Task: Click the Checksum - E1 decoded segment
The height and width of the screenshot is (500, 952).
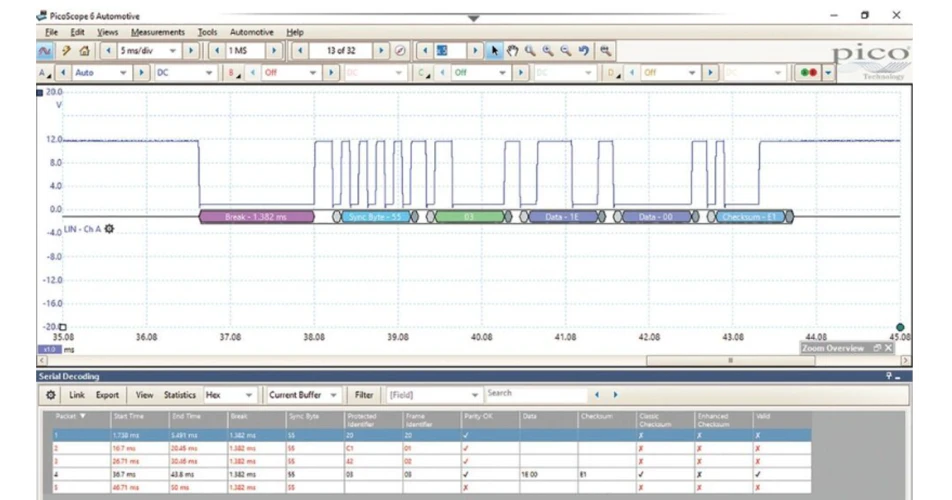Action: click(750, 217)
